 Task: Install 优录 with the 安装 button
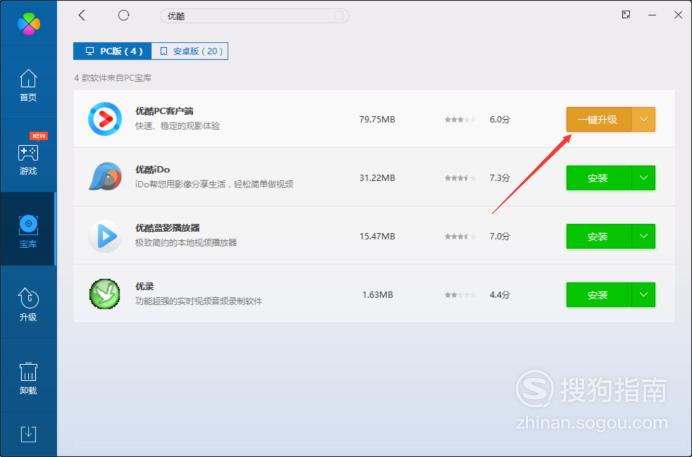click(x=598, y=295)
